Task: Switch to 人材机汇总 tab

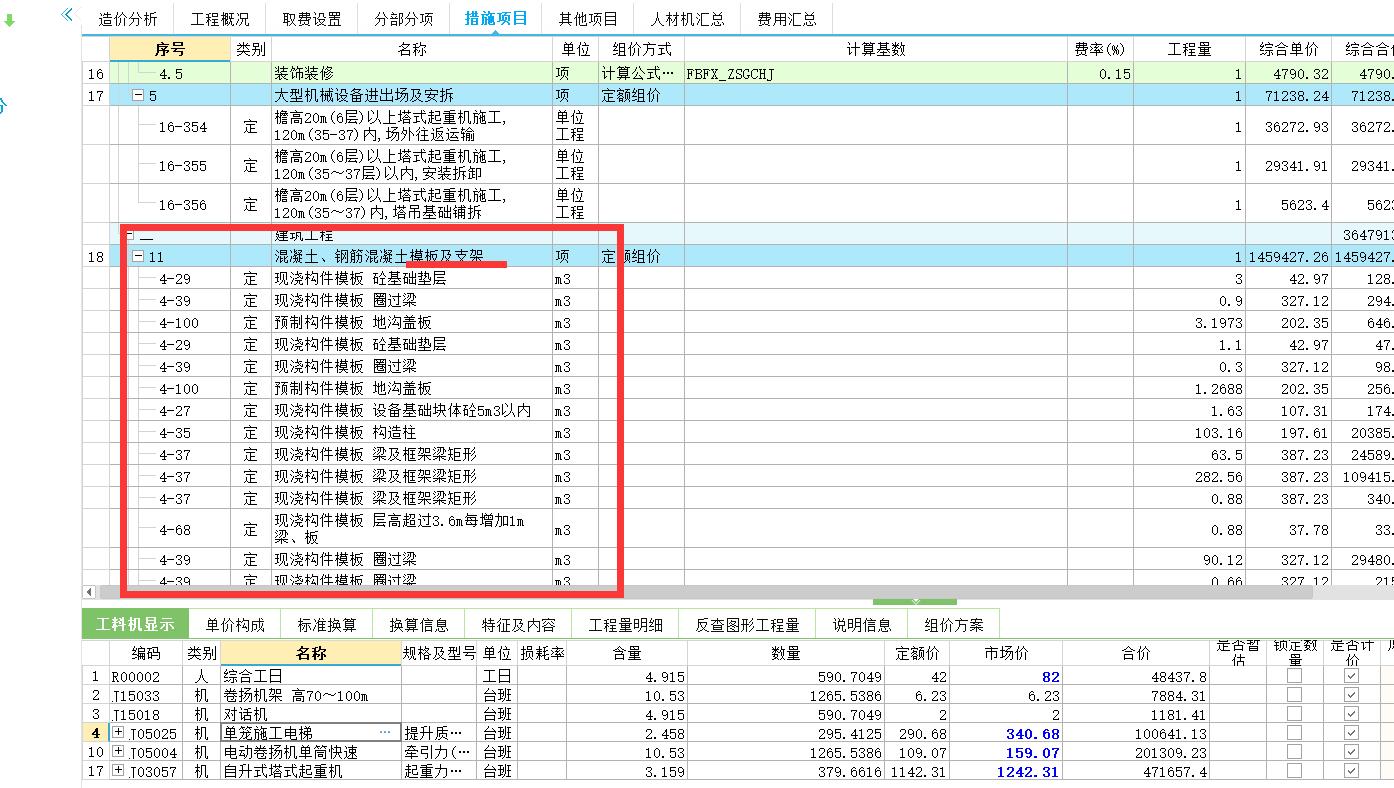Action: (x=687, y=19)
